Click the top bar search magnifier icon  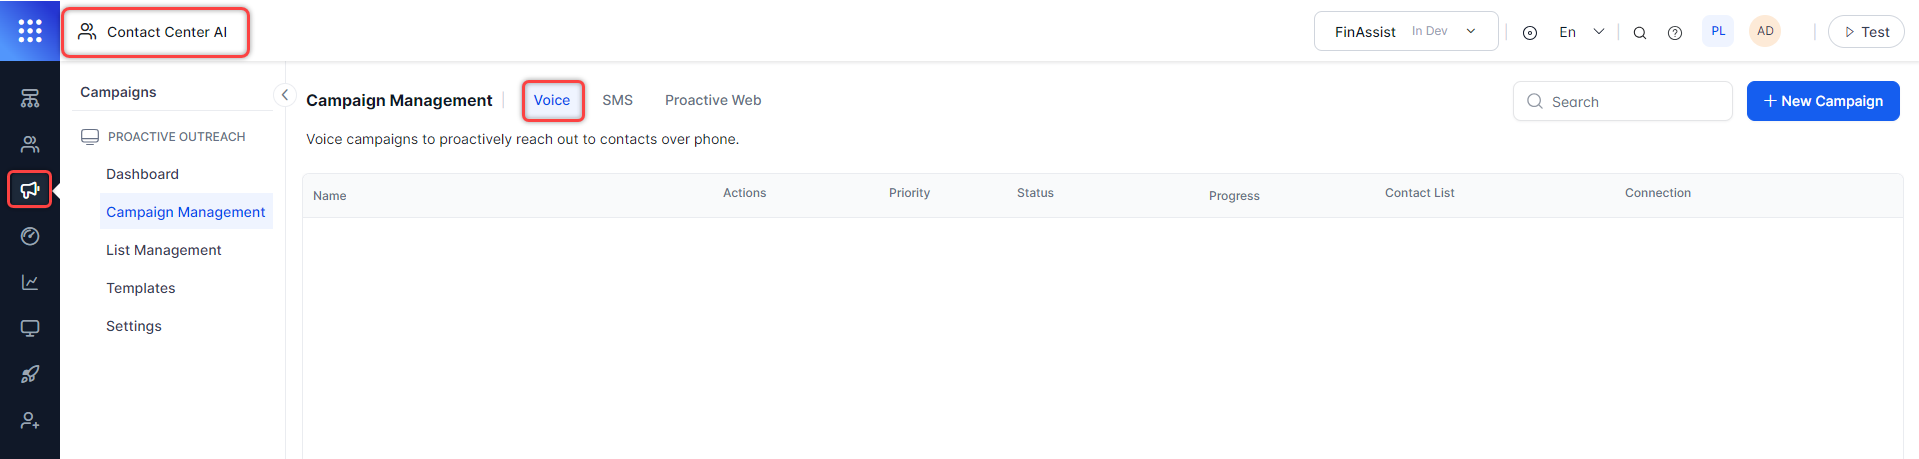(1640, 33)
